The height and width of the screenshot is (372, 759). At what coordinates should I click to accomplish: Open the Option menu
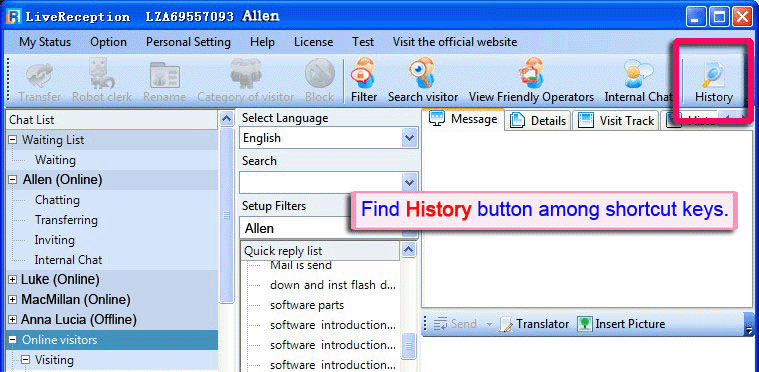click(x=108, y=42)
